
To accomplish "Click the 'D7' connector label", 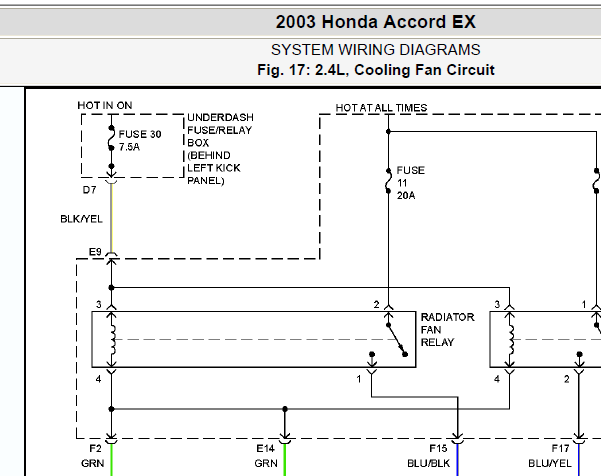I will [x=89, y=190].
